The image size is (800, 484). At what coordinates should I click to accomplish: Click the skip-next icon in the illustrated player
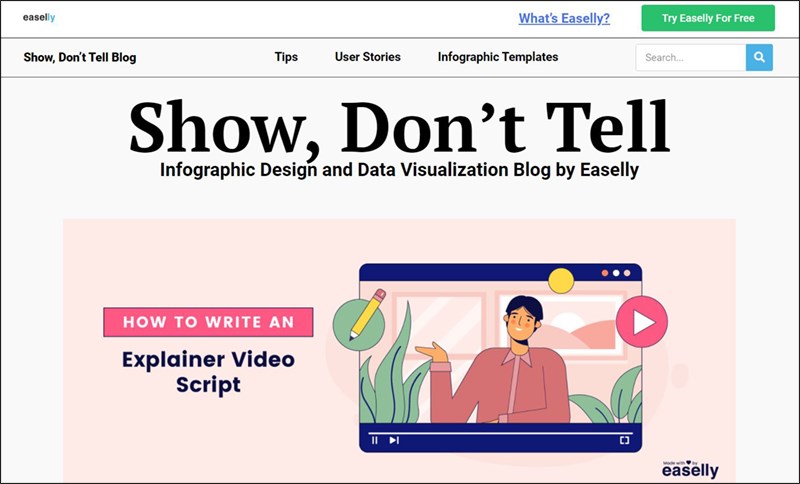point(394,440)
